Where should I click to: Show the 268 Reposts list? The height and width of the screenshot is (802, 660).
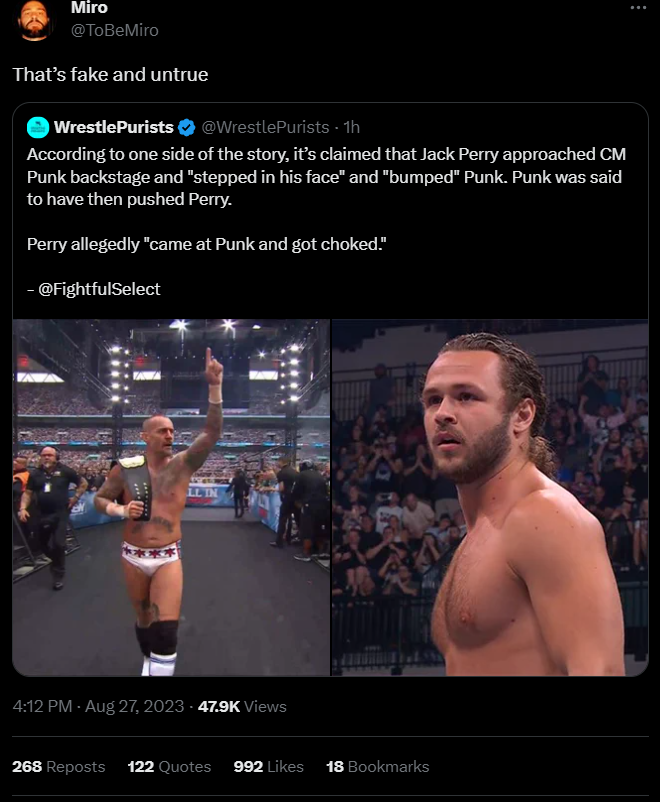coord(59,766)
